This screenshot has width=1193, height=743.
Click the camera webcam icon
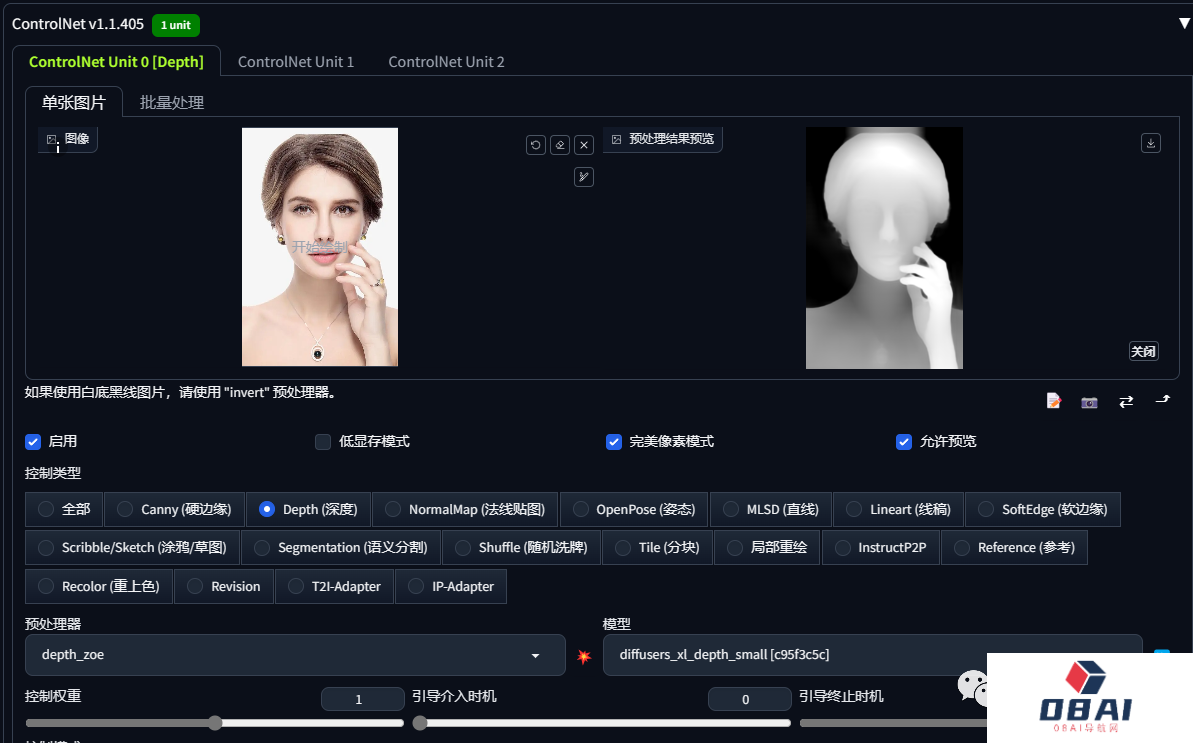point(1089,401)
